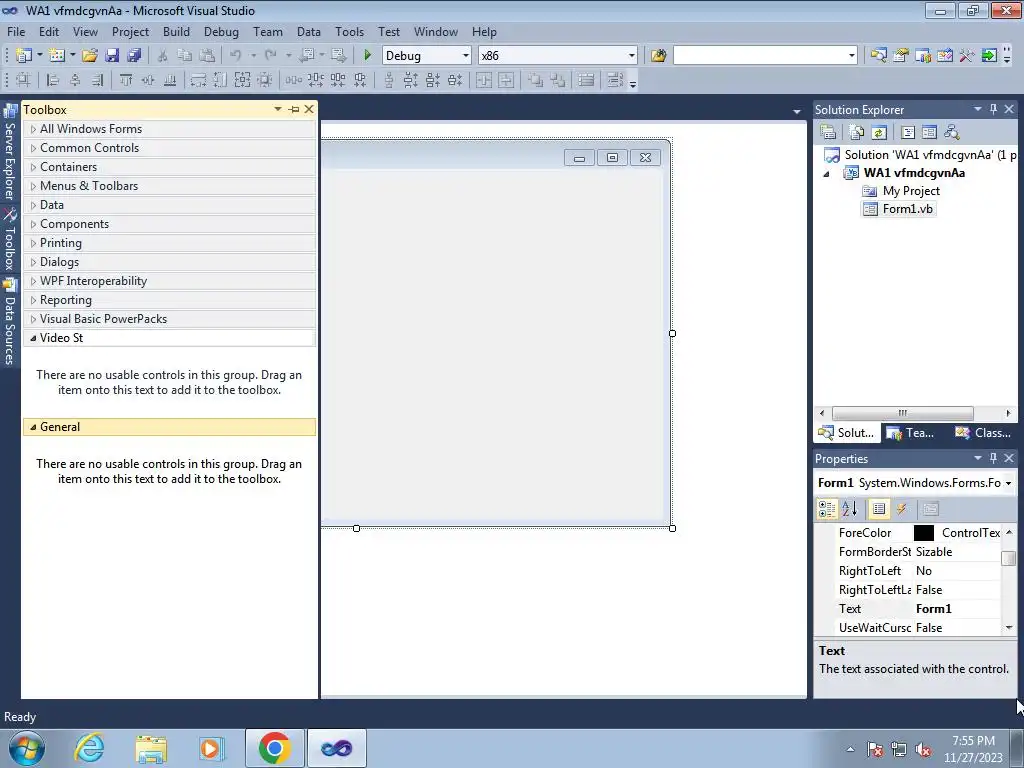
Task: Click the New Project toolbar icon
Action: coord(24,56)
